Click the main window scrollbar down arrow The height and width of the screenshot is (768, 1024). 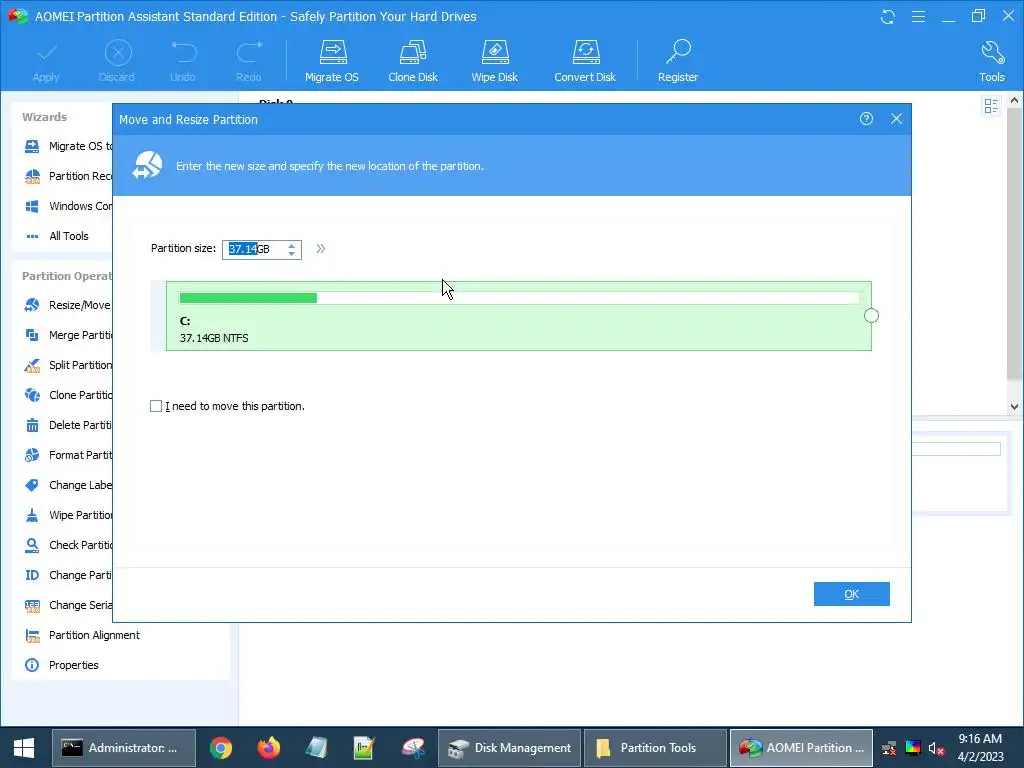tap(1014, 406)
